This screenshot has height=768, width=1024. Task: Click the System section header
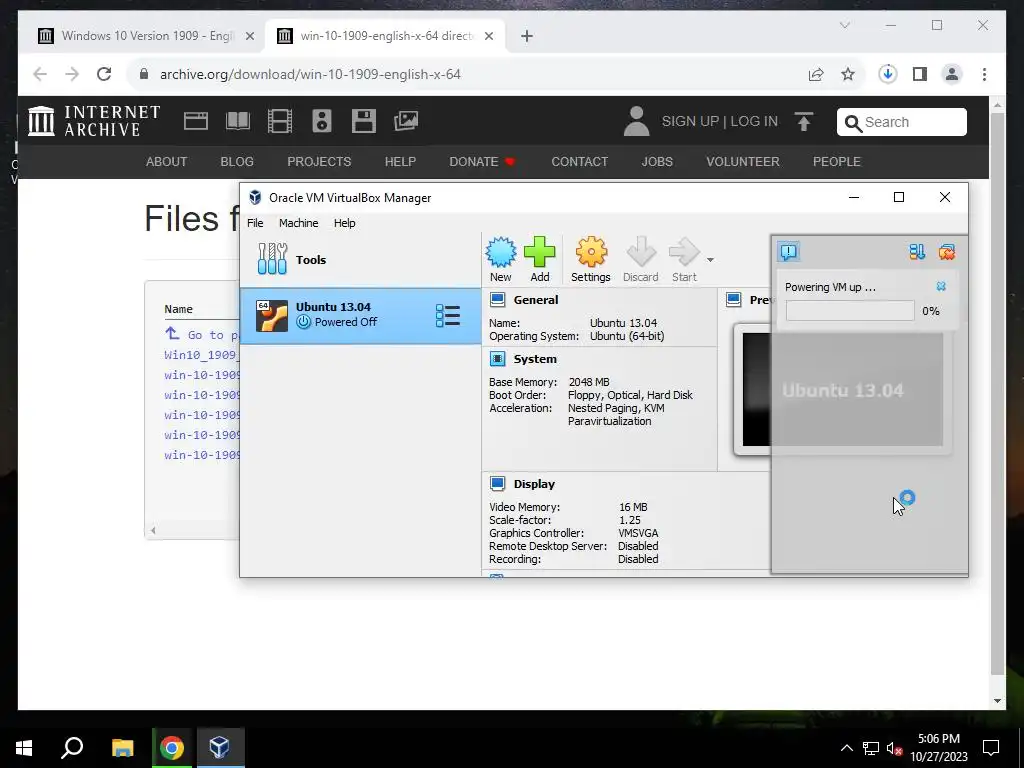535,359
